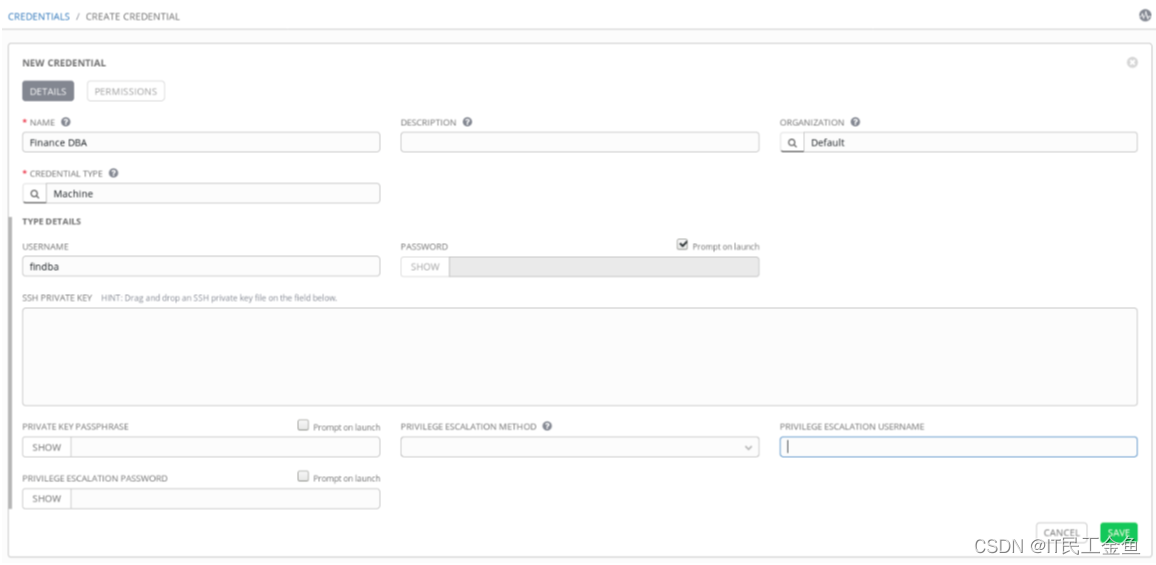Enable Prompt on launch for Privilege Escalation Password
Screen dimensions: 1156x565
(x=303, y=476)
